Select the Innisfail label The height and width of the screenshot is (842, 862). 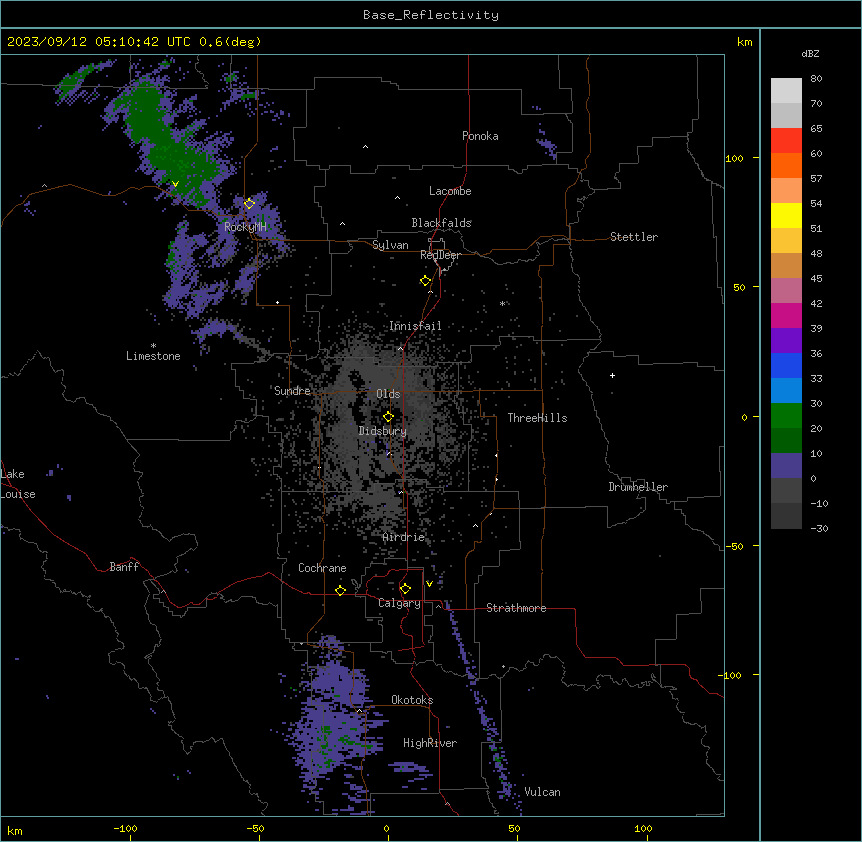click(415, 326)
